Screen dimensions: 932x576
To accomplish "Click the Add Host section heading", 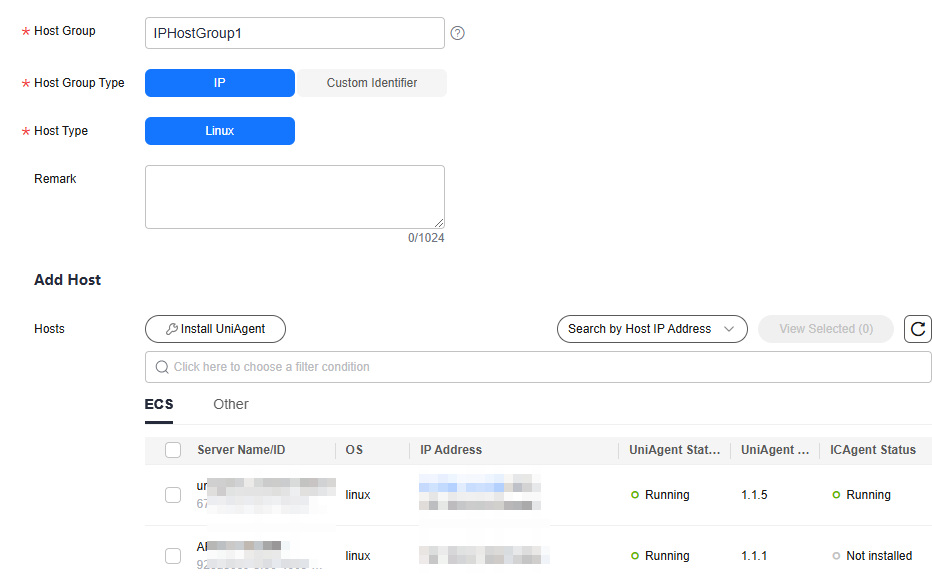I will (x=68, y=280).
